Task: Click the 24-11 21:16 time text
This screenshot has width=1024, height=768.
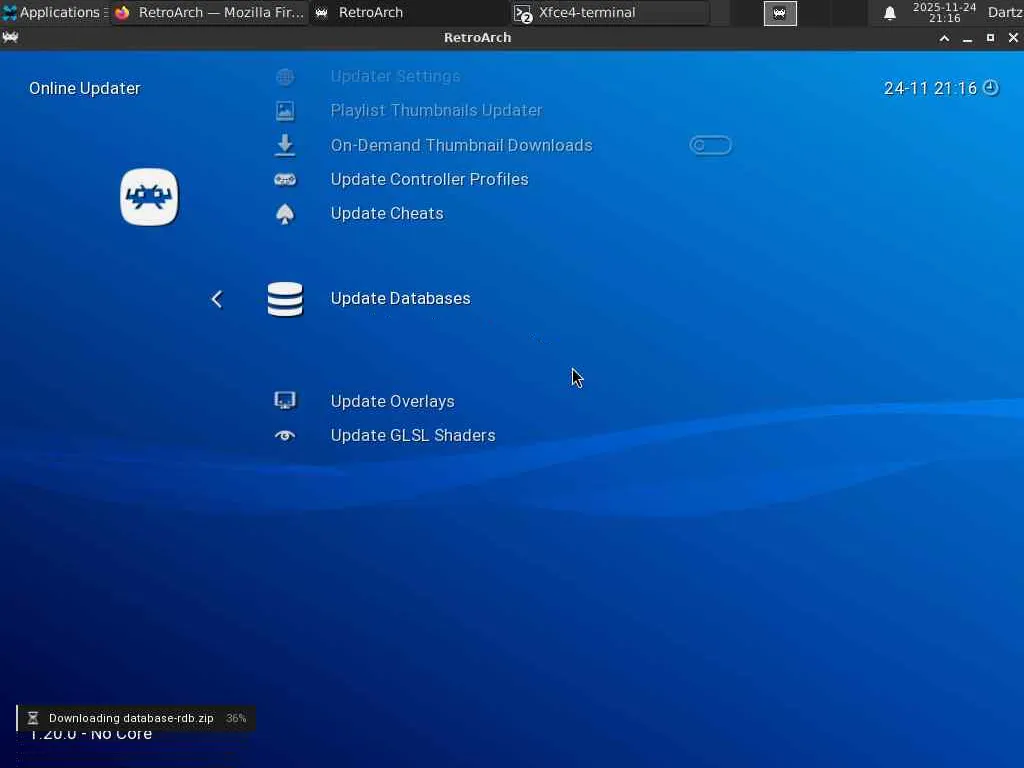Action: pos(930,88)
